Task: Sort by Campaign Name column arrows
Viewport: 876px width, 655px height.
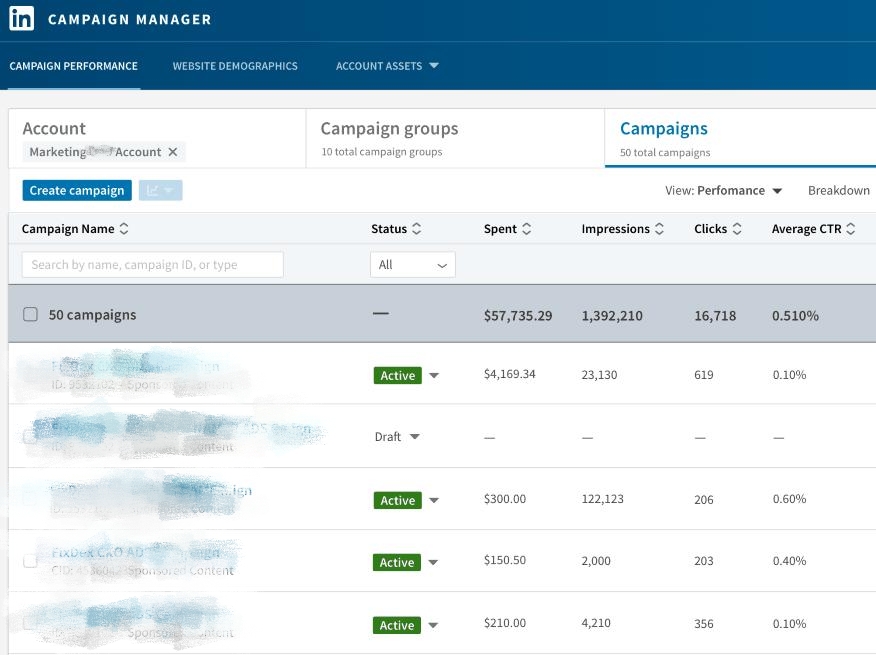Action: pos(124,229)
